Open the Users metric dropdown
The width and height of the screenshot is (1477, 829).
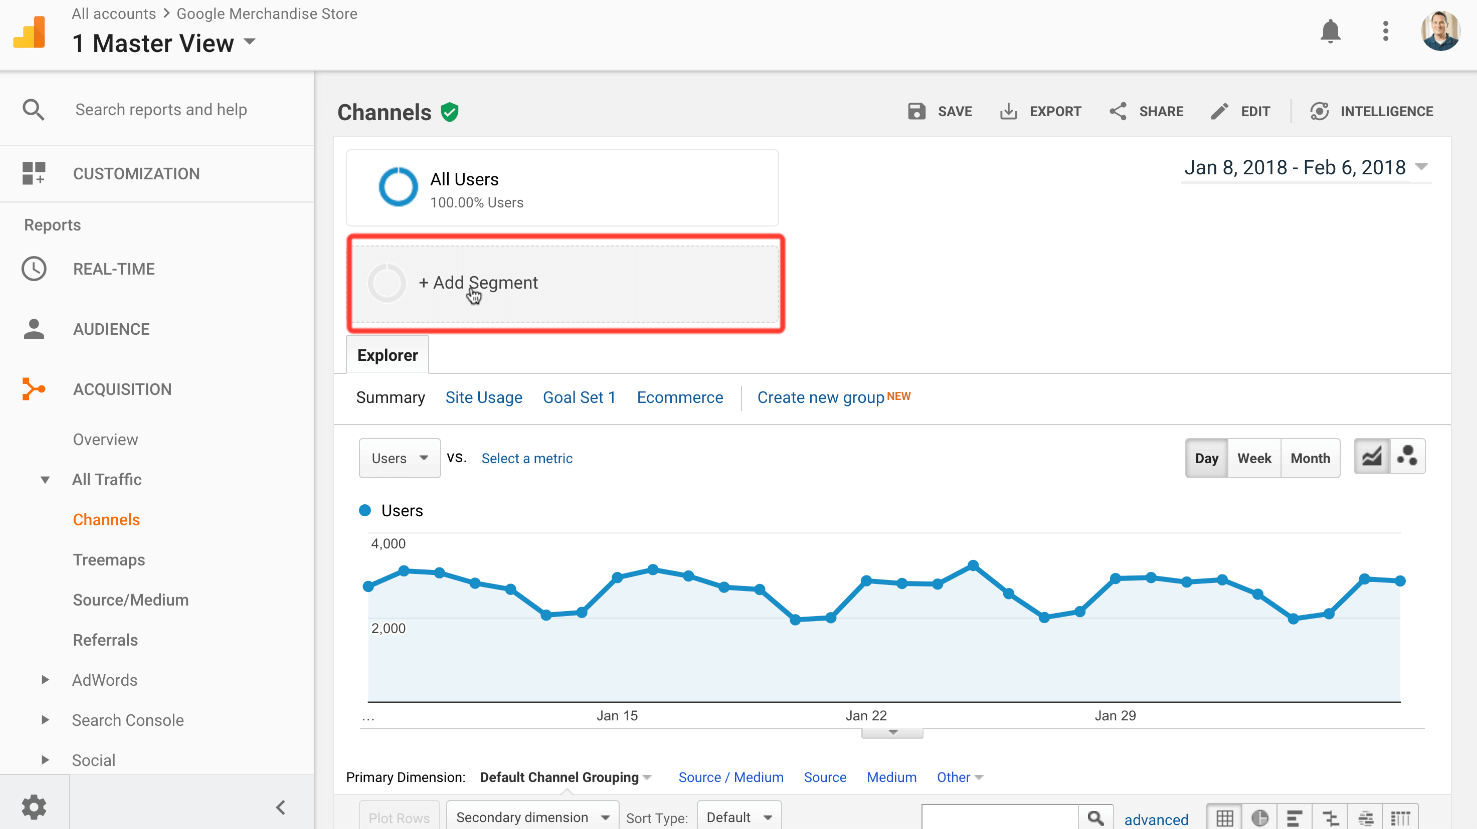pos(399,457)
